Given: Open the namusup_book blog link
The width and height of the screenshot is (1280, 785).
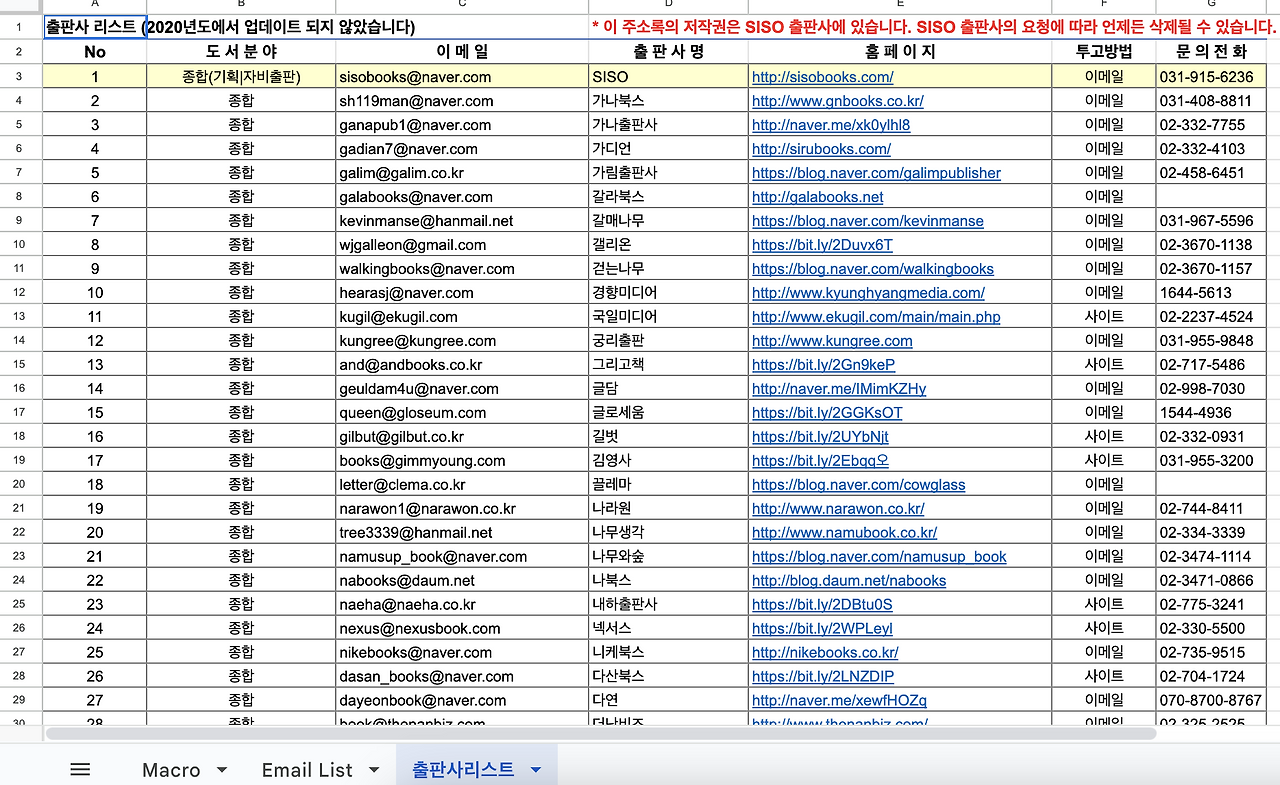Looking at the screenshot, I should click(x=879, y=557).
